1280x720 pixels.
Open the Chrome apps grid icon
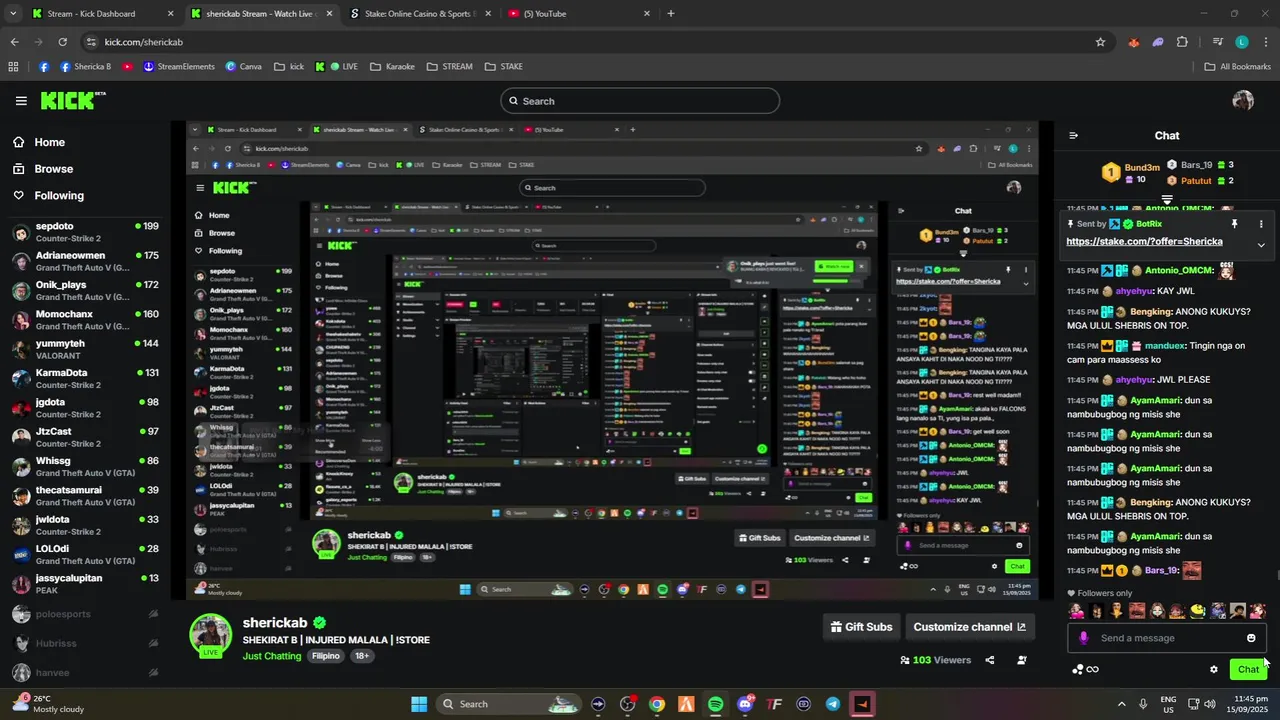(x=13, y=67)
